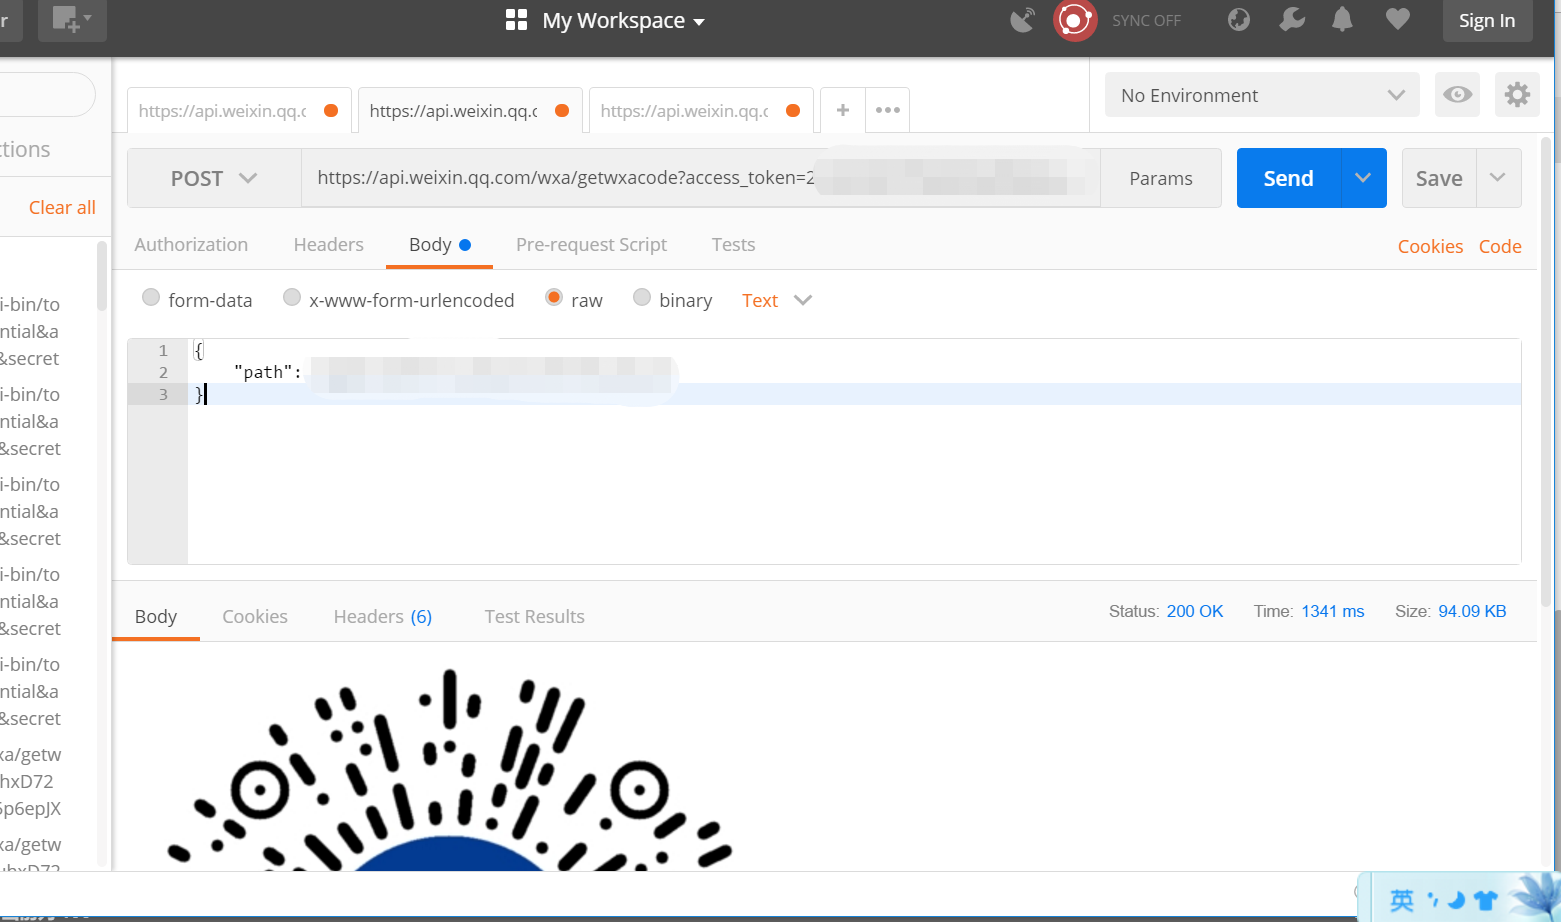Open the POST method dropdown
The image size is (1561, 922).
(x=214, y=178)
